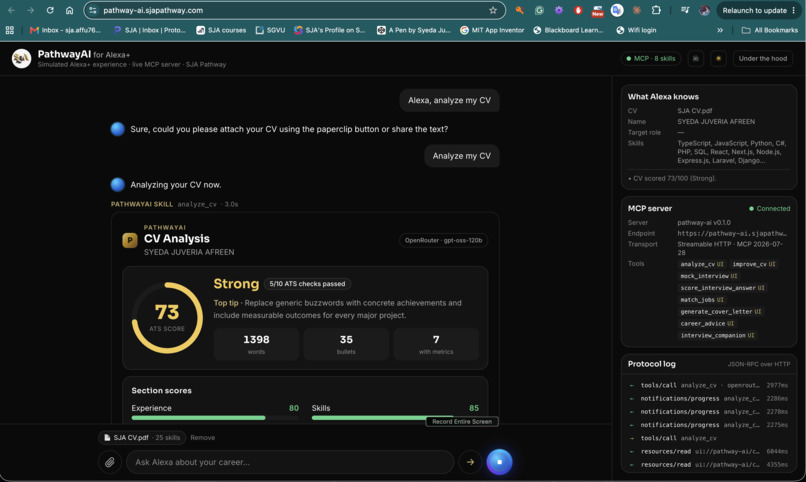Open the extension icon with New badge

pyautogui.click(x=597, y=10)
